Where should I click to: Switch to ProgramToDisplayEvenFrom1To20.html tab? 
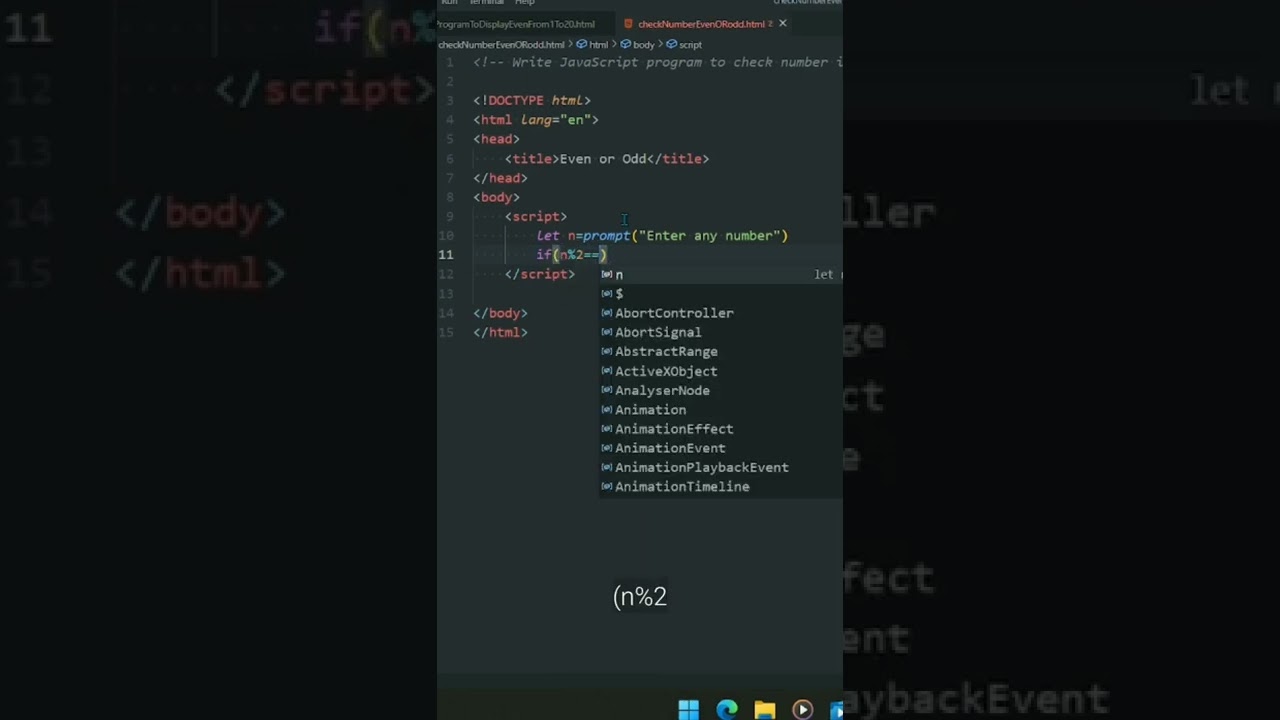[x=518, y=24]
